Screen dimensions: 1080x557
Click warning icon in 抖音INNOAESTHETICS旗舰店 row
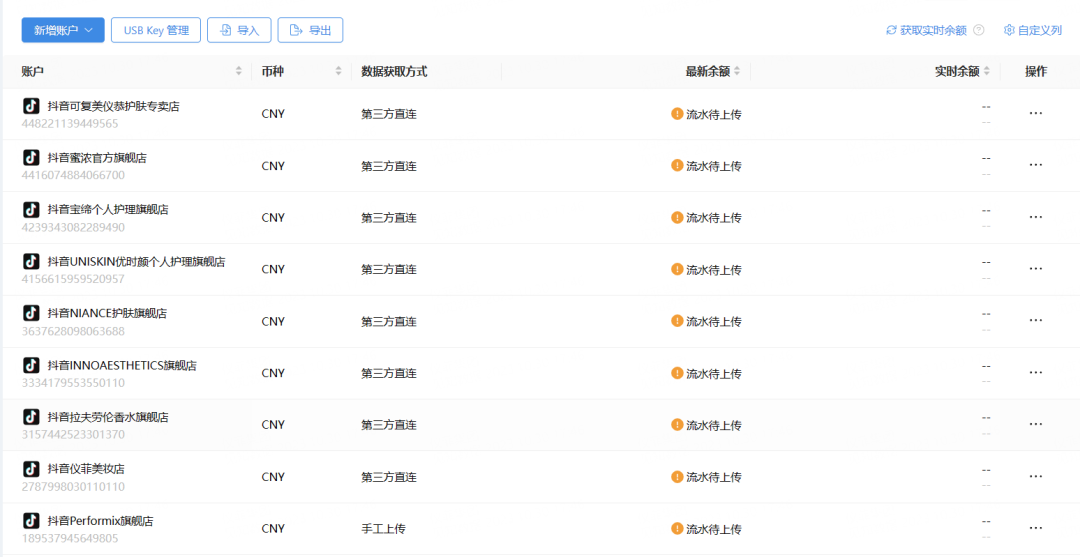coord(677,373)
